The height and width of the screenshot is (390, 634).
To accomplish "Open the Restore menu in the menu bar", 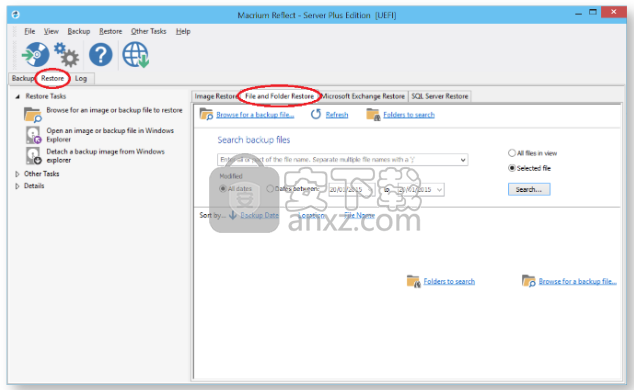I will (110, 32).
